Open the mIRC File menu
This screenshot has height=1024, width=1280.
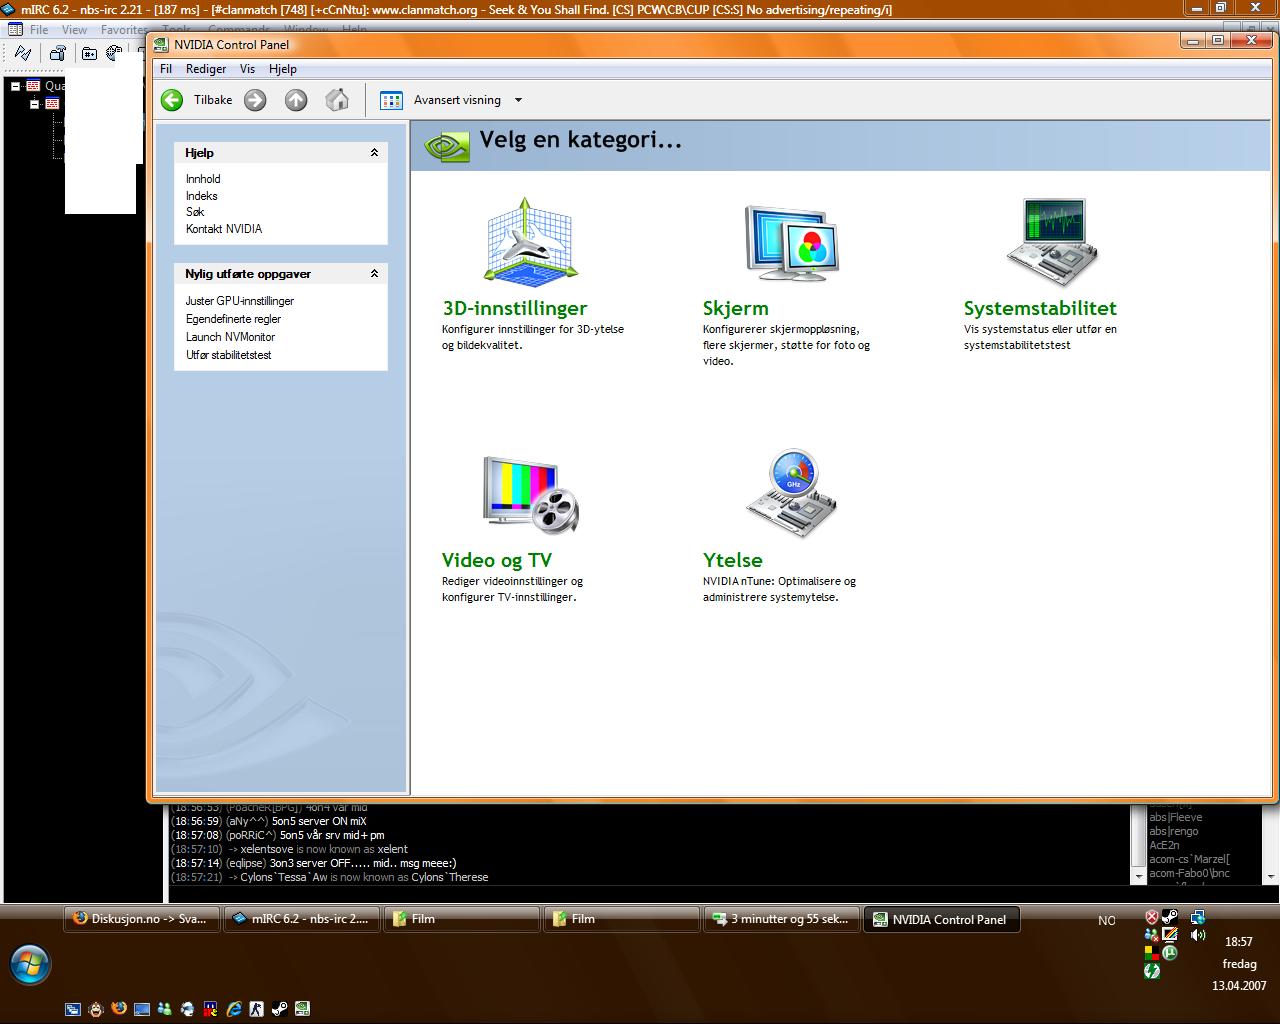pyautogui.click(x=39, y=30)
